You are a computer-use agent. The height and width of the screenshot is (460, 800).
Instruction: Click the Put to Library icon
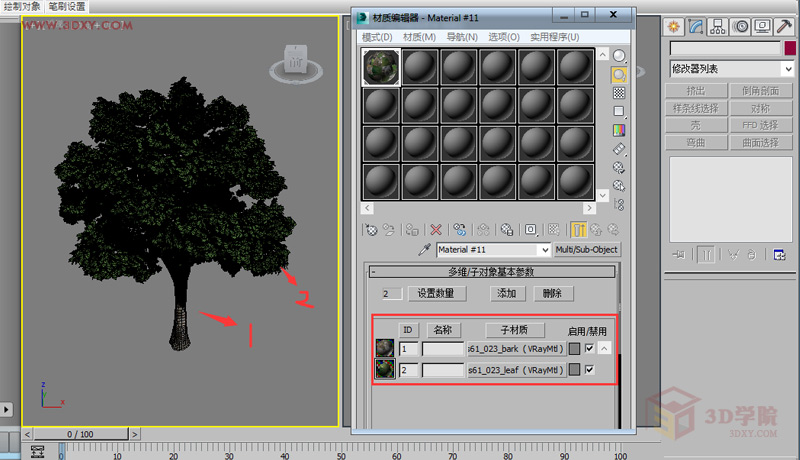point(507,230)
